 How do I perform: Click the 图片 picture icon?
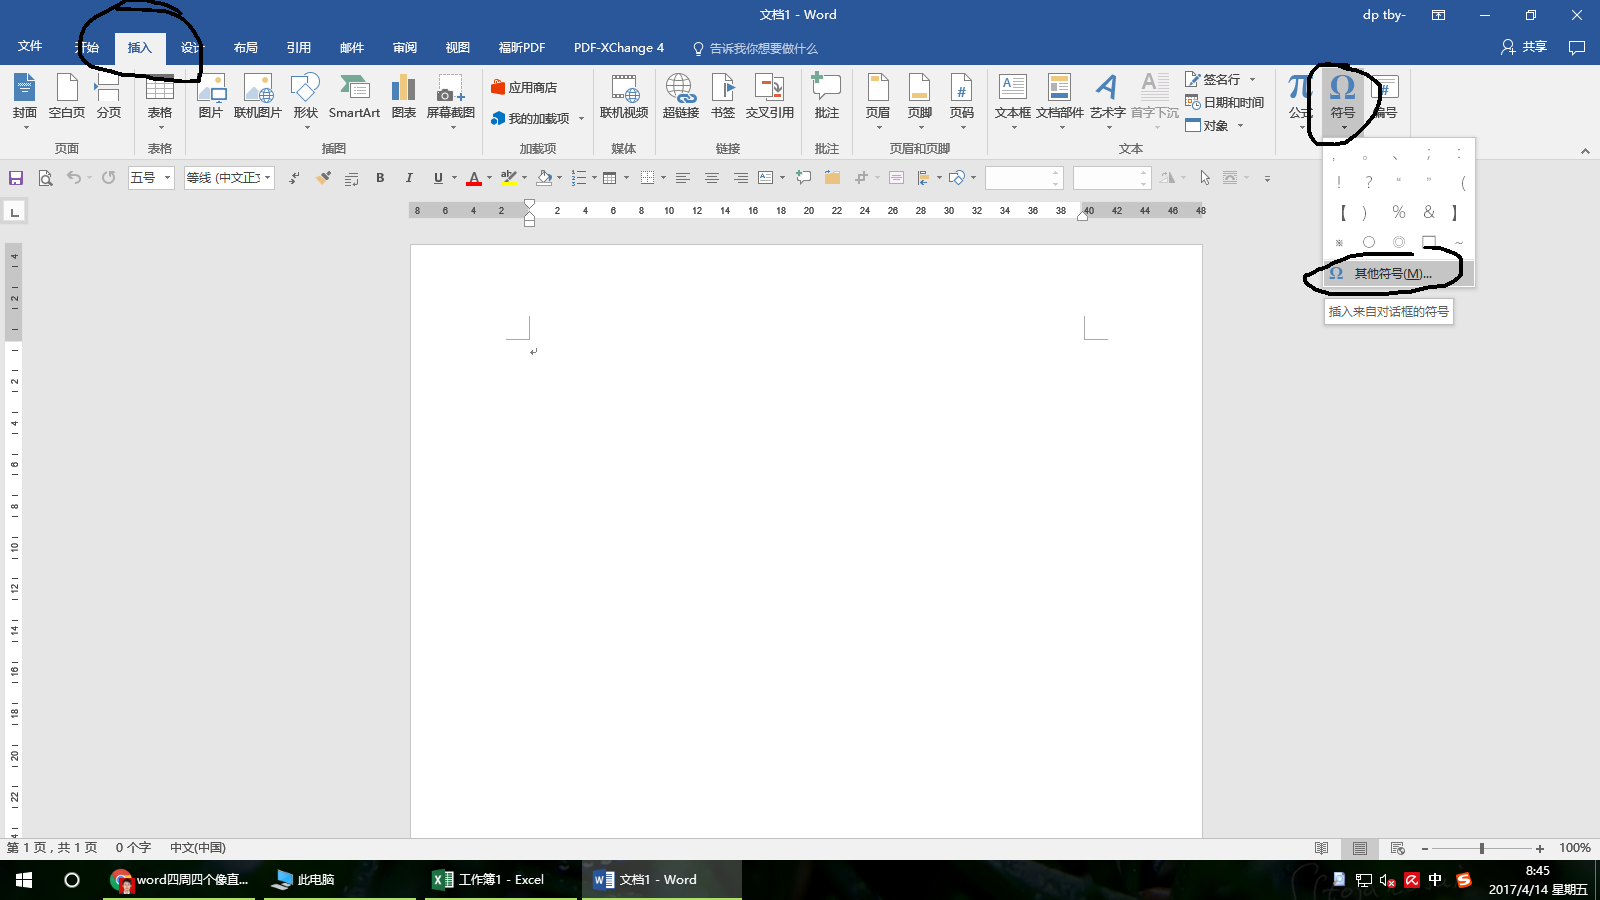click(x=211, y=98)
